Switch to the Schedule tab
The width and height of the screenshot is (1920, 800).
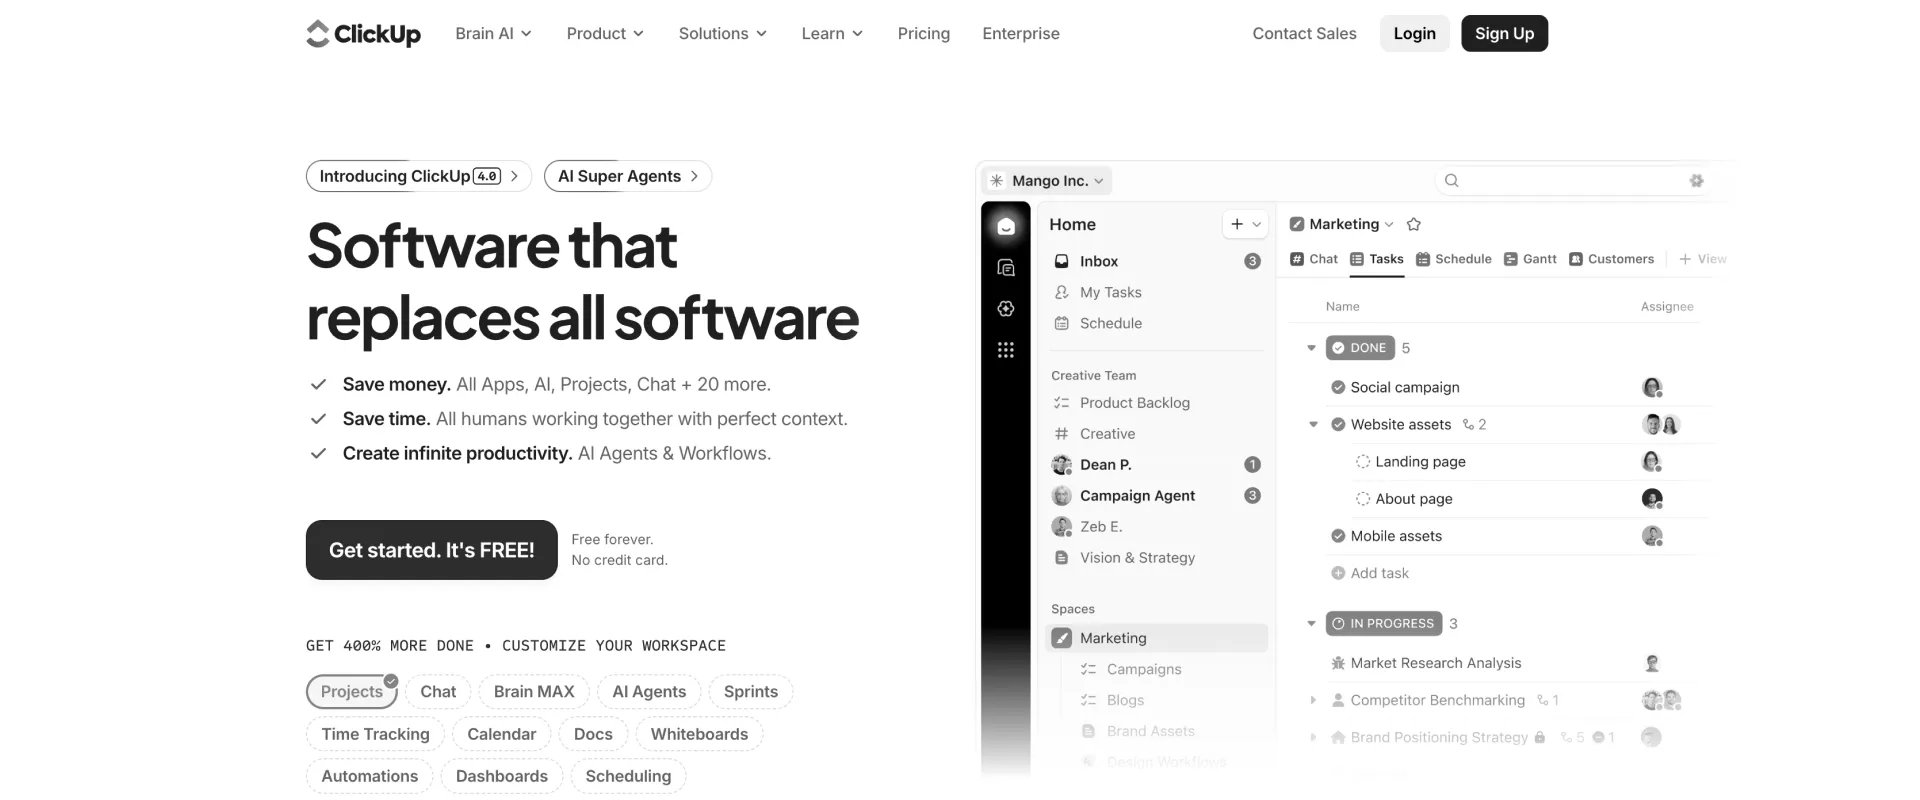tap(1454, 259)
